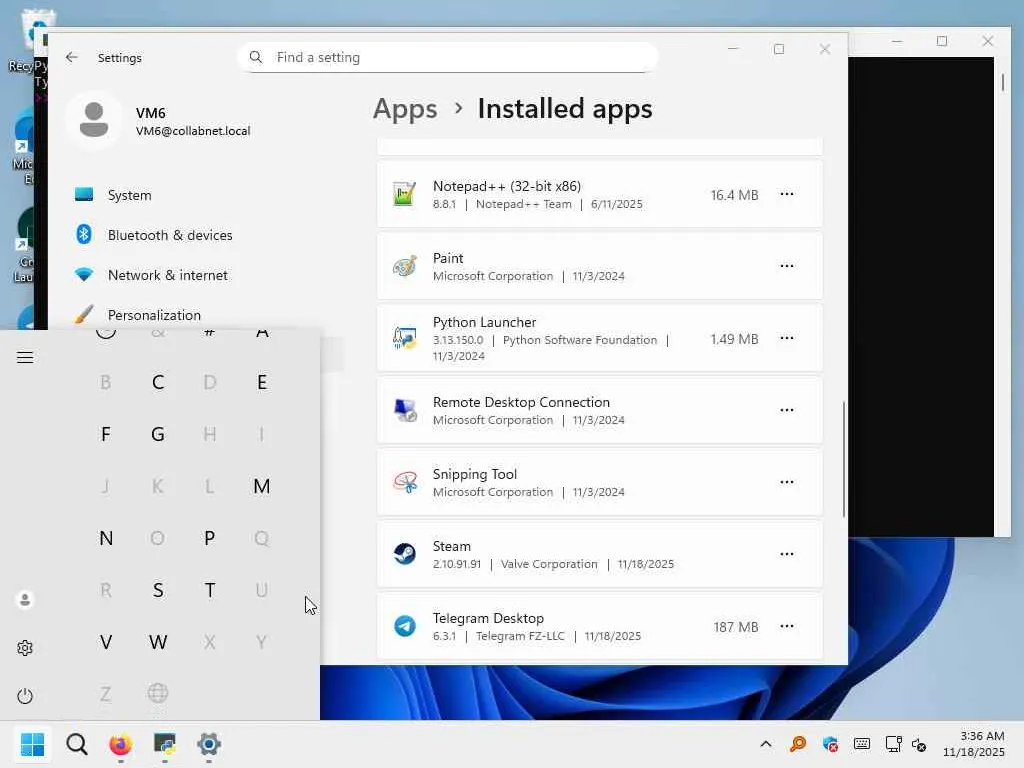The height and width of the screenshot is (768, 1024).
Task: Click the Python Launcher app icon
Action: tap(404, 338)
